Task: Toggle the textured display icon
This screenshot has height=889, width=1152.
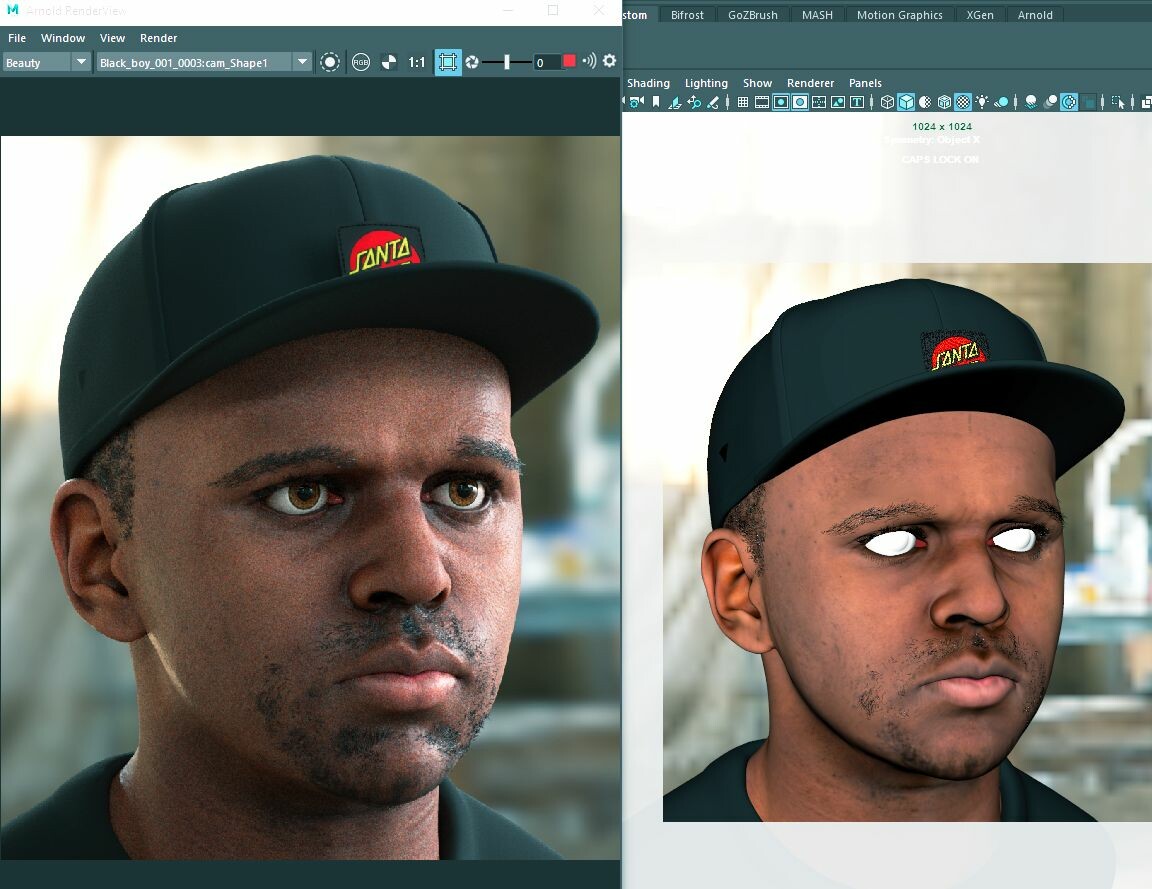Action: coord(962,102)
